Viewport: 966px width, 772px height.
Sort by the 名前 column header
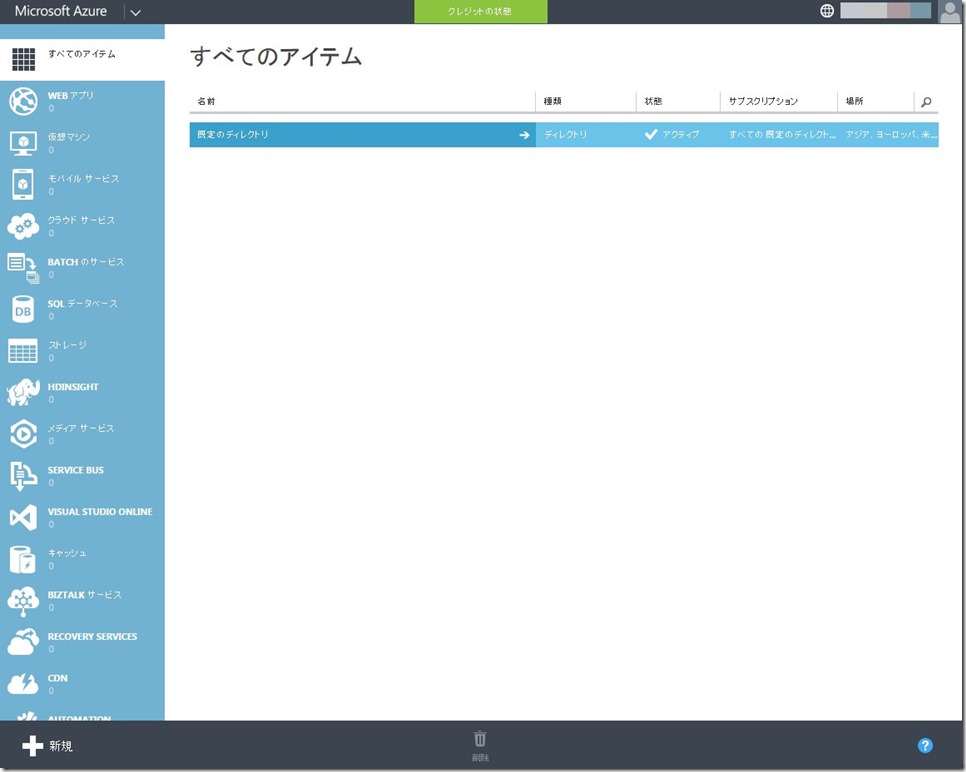coord(207,101)
